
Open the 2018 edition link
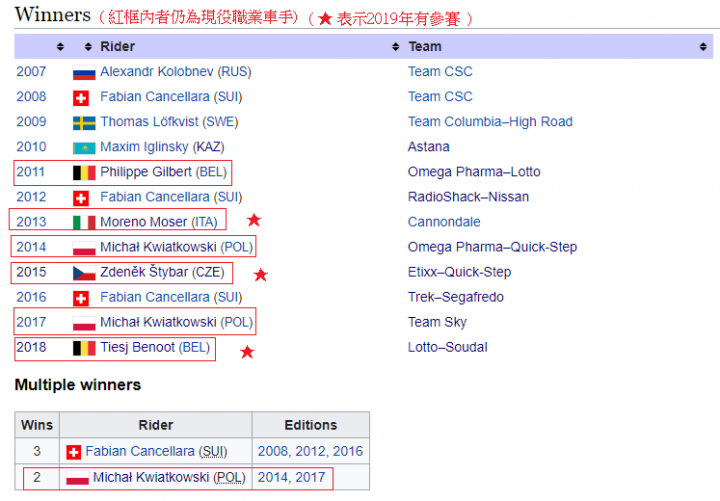(31, 347)
